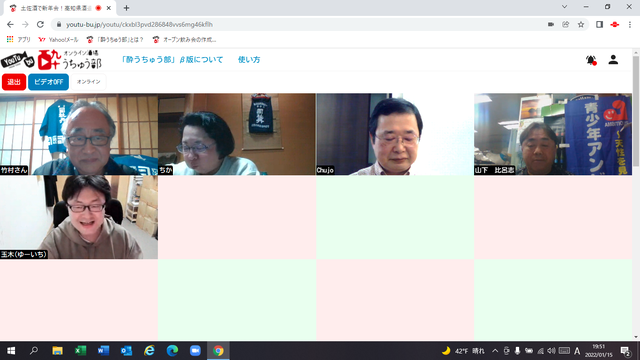Click the オンライン status button

89,82
